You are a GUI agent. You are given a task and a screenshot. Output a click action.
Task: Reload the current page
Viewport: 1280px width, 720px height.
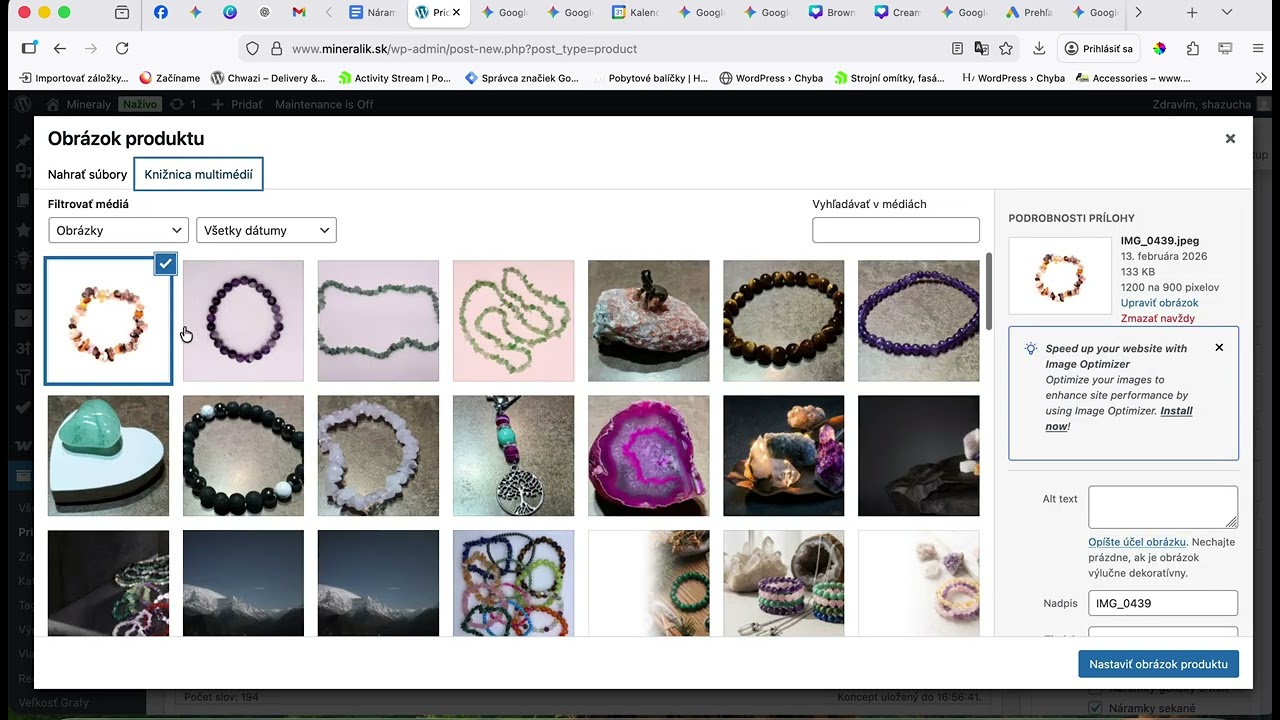[x=122, y=48]
